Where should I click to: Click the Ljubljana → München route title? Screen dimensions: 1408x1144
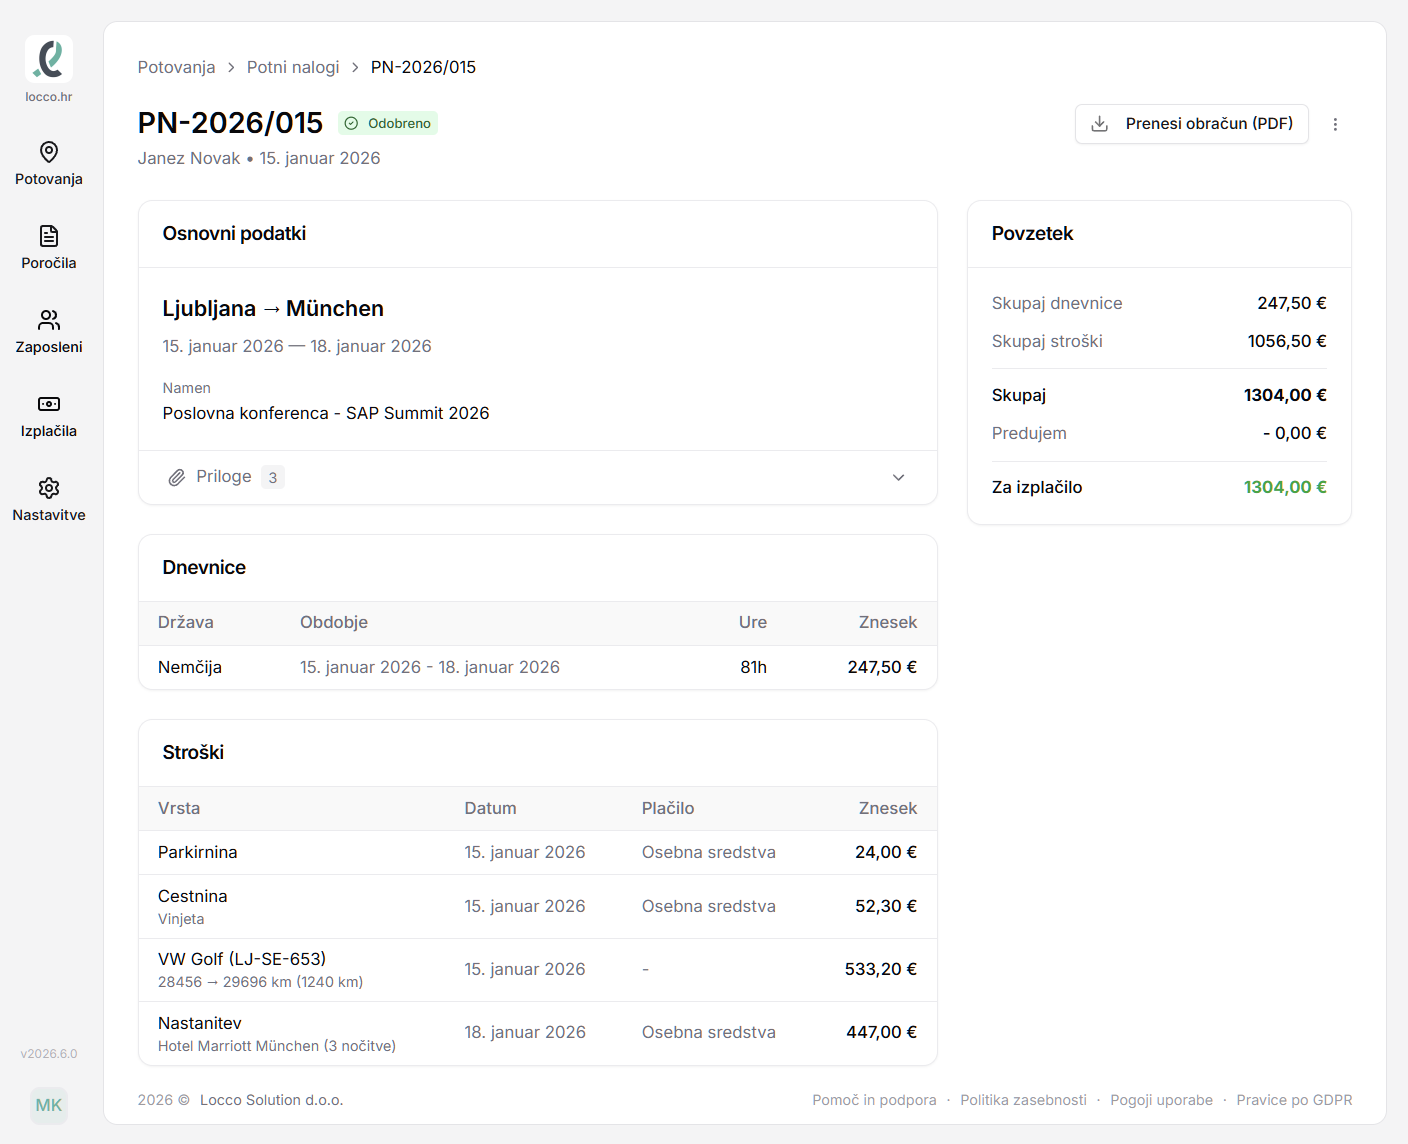click(273, 308)
